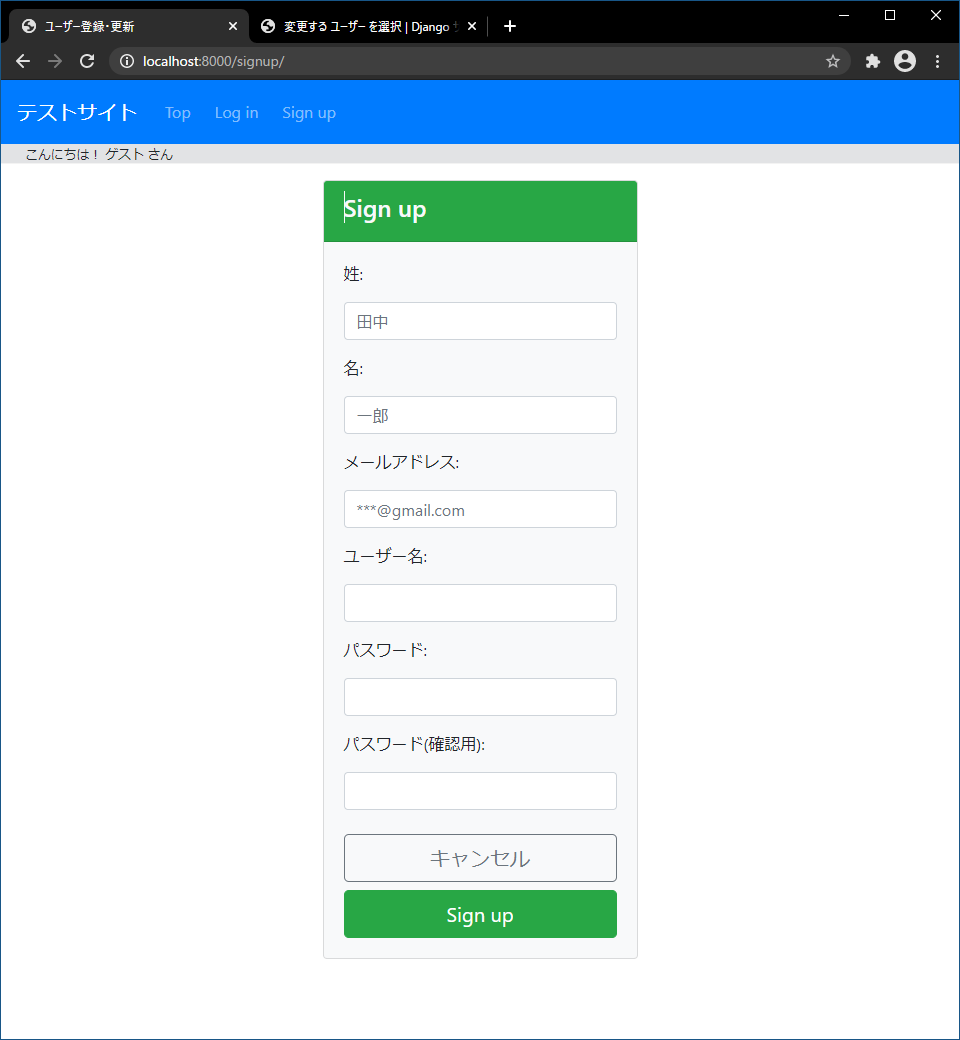
Task: Click the 名: label text
Action: (x=353, y=368)
